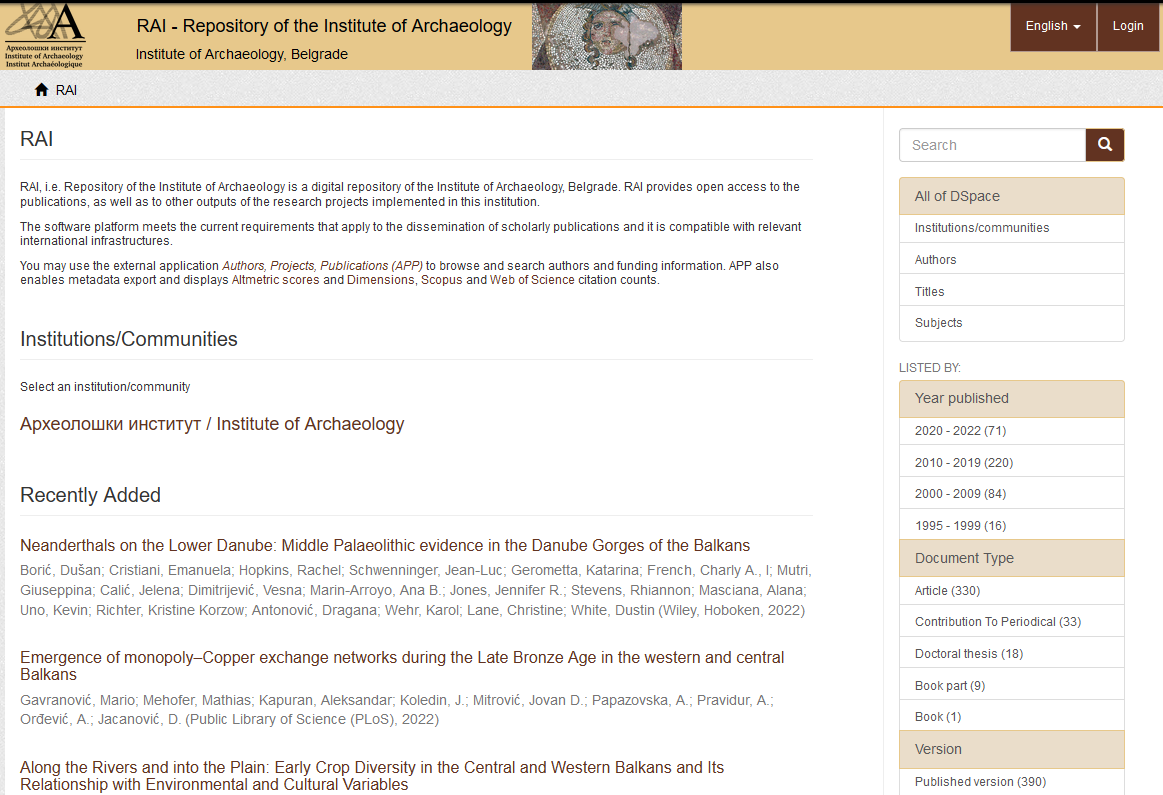Filter by Doctoral thesis document type
This screenshot has height=795, width=1163.
point(968,654)
